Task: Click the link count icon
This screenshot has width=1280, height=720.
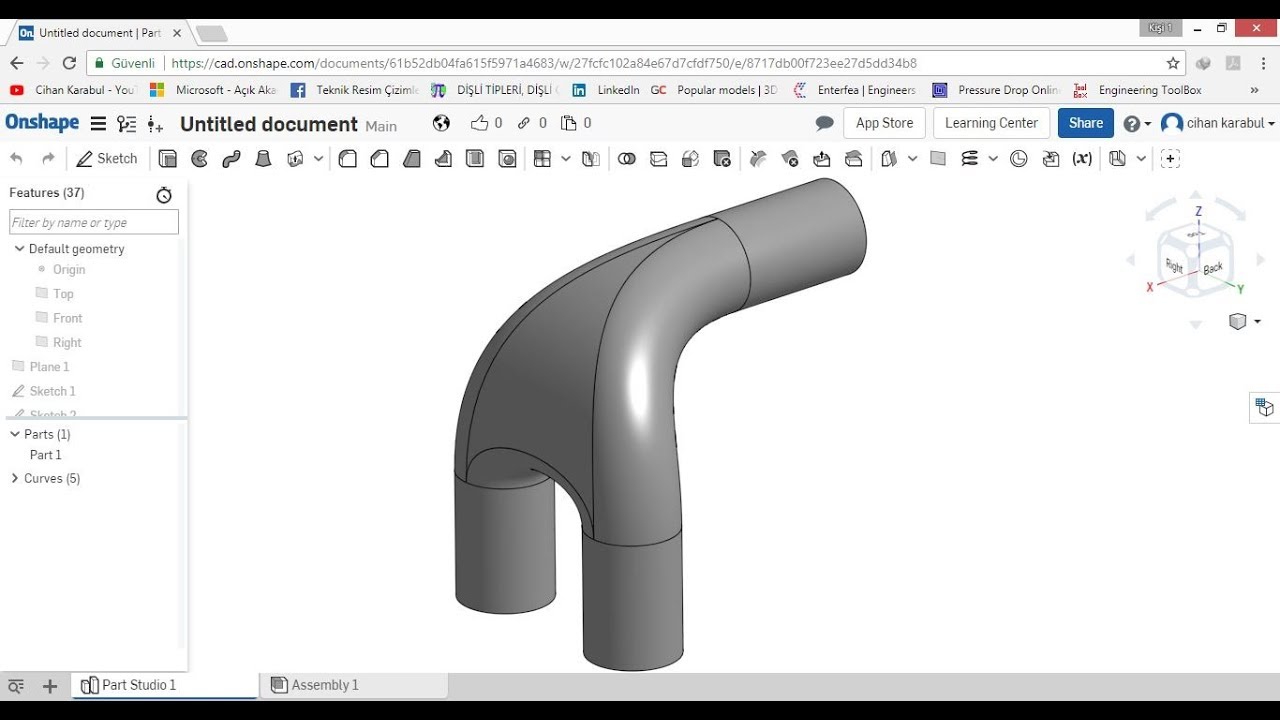Action: click(x=524, y=123)
